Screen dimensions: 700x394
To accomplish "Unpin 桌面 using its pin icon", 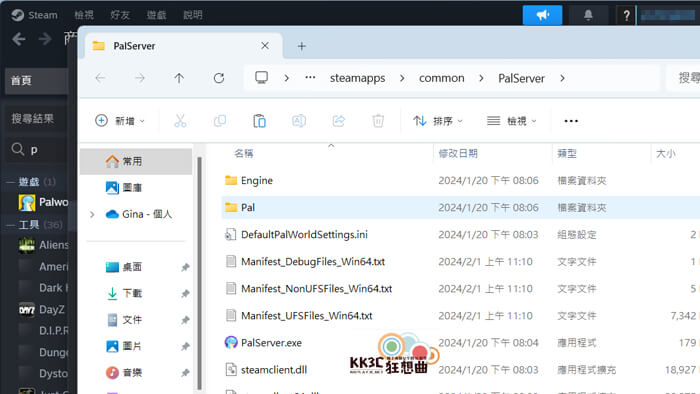I will pyautogui.click(x=185, y=267).
